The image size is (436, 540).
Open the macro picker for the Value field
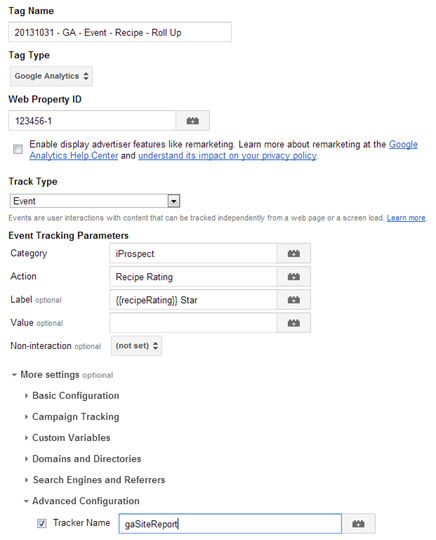pyautogui.click(x=293, y=323)
